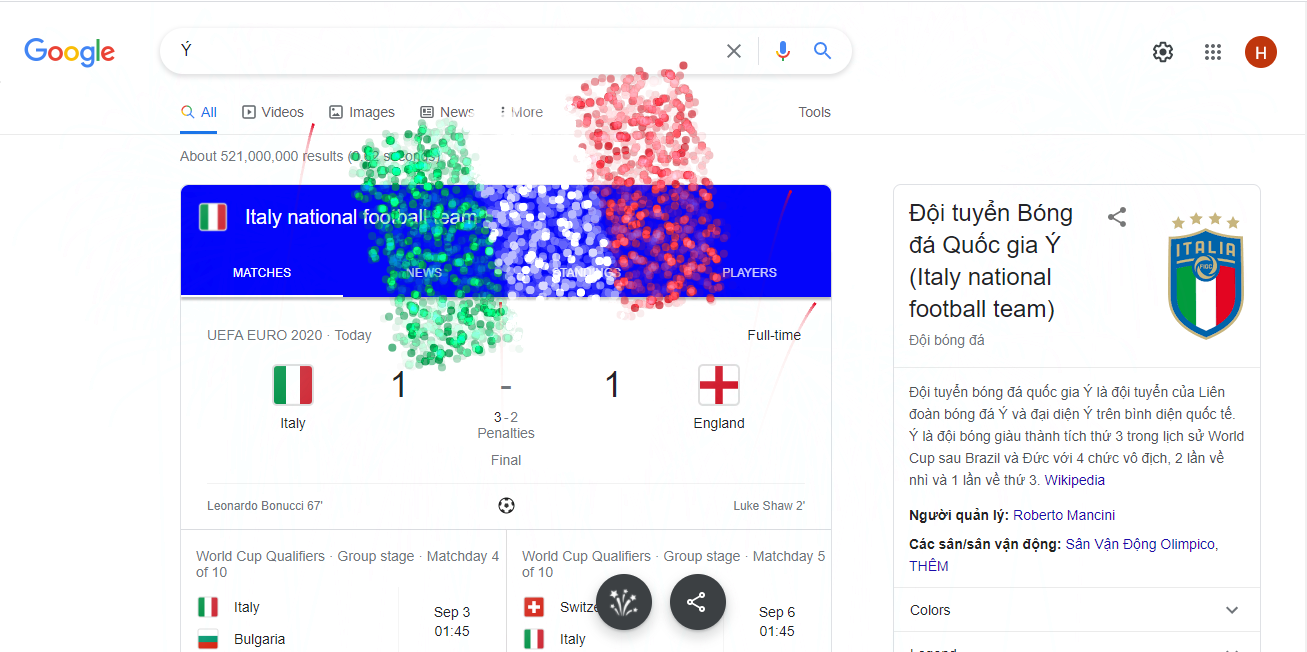Select the MATCHES tab
Image resolution: width=1307 pixels, height=652 pixels.
pyautogui.click(x=262, y=272)
